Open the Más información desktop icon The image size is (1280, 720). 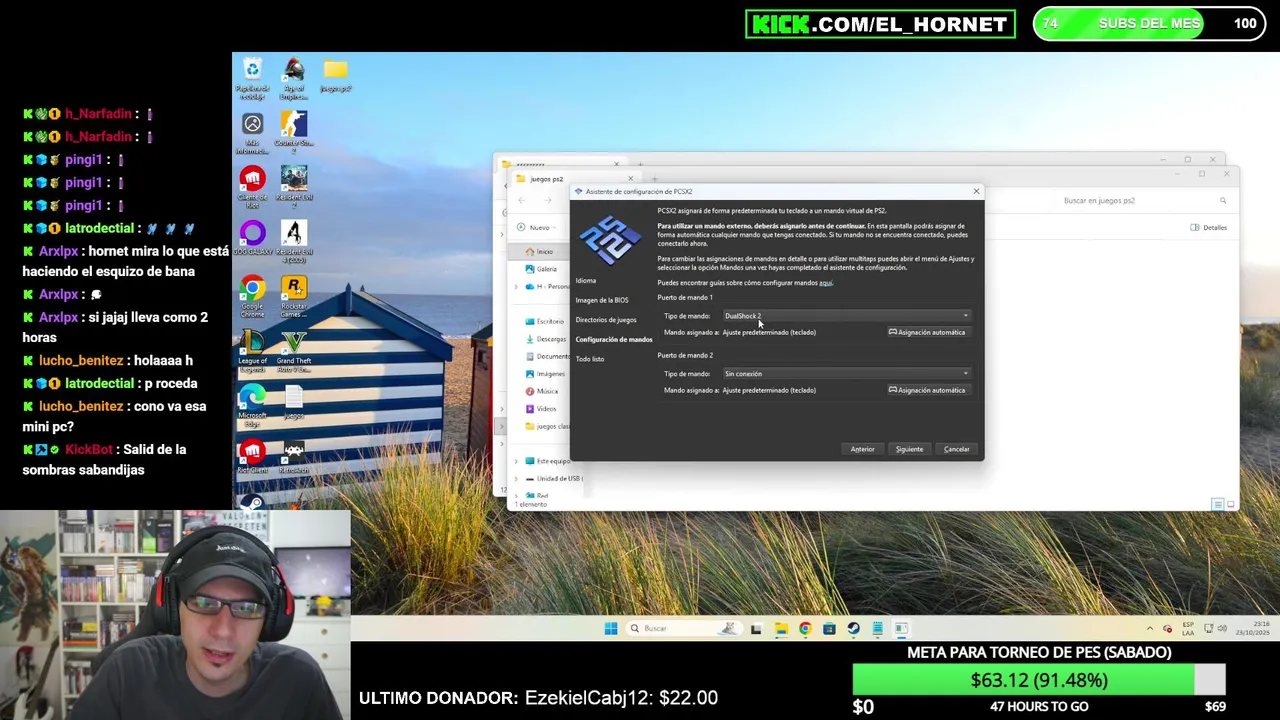coord(252,131)
